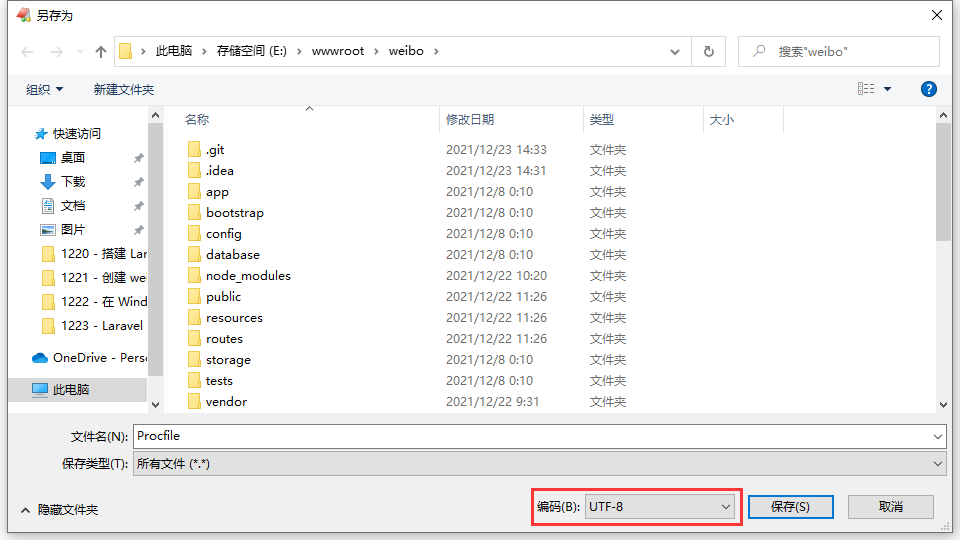
Task: Expand chevron after wwwroot in path
Action: tap(377, 51)
